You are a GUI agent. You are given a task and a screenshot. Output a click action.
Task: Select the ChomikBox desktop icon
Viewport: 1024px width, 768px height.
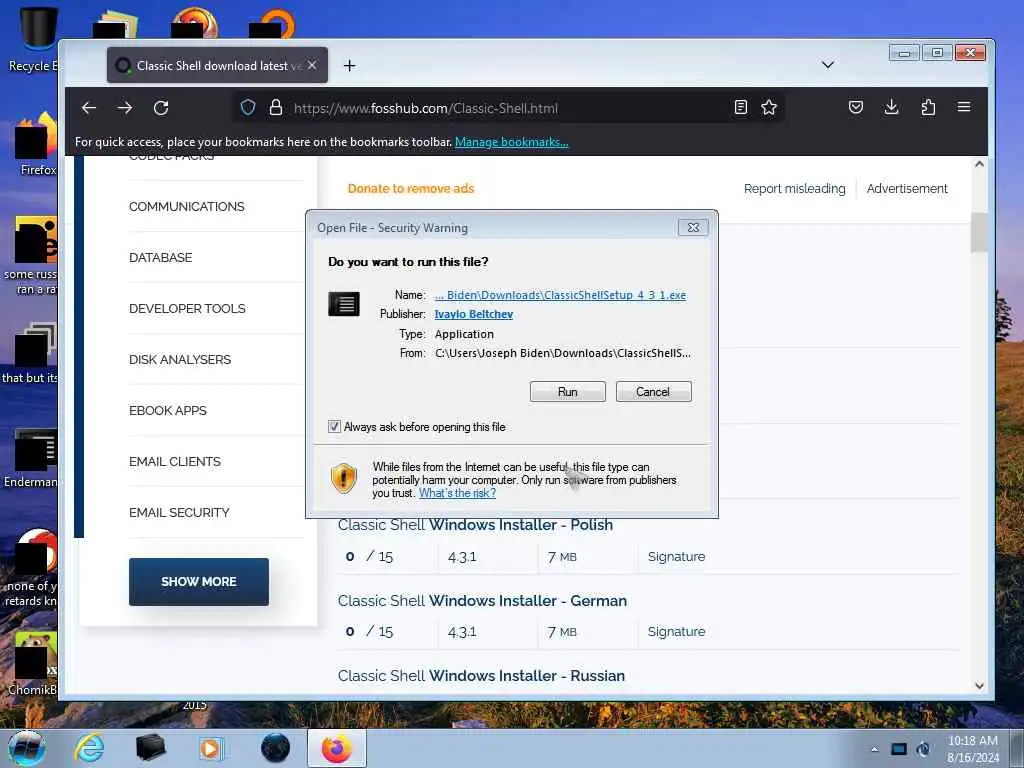pos(33,663)
